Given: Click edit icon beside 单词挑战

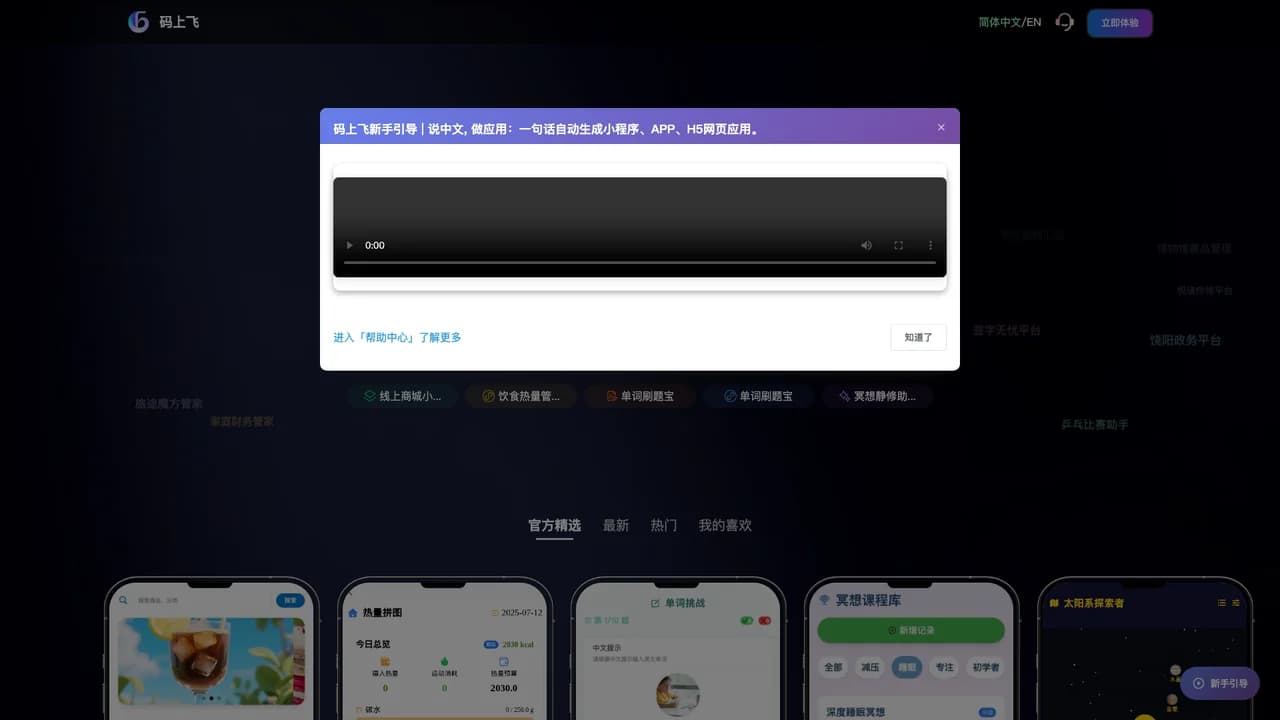Looking at the screenshot, I should 655,603.
